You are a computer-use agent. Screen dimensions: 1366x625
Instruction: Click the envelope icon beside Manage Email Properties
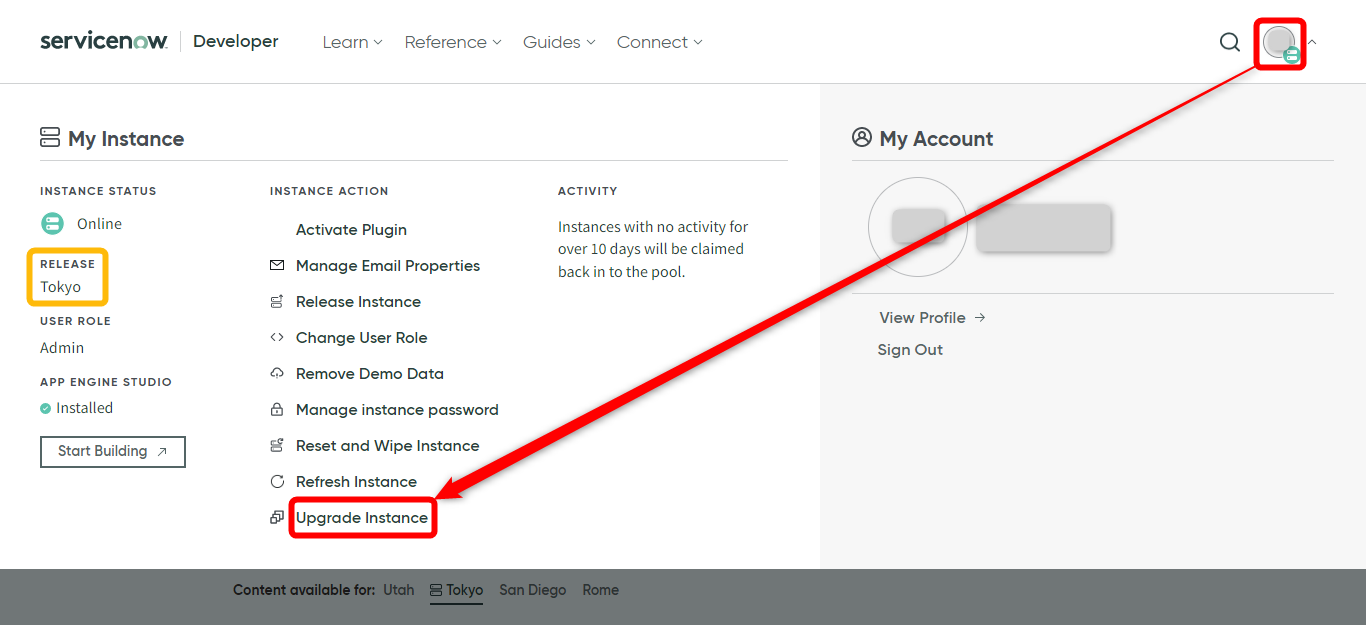pos(276,265)
